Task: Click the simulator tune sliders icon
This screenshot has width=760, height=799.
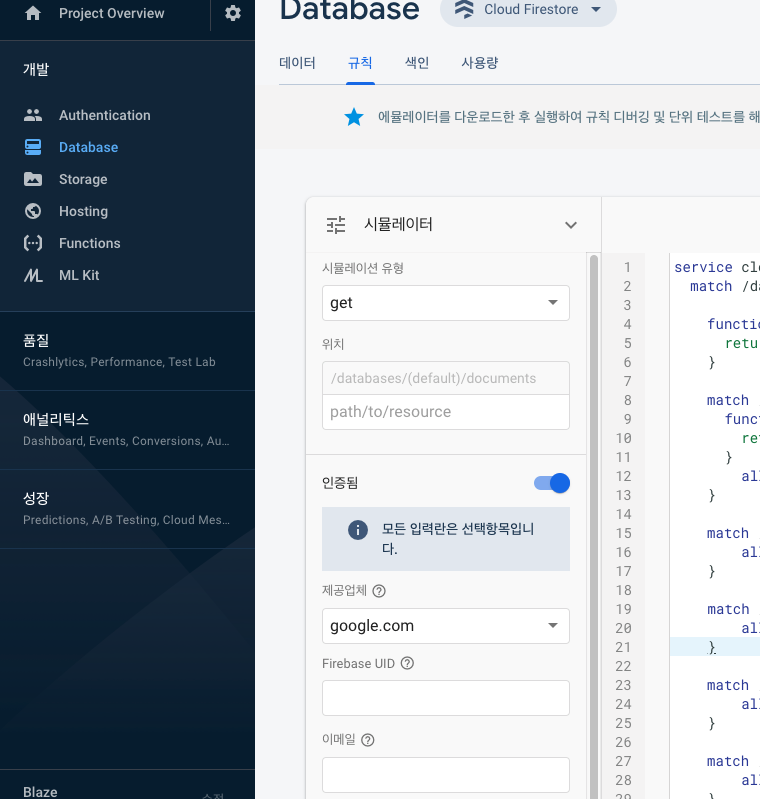Action: (x=336, y=225)
